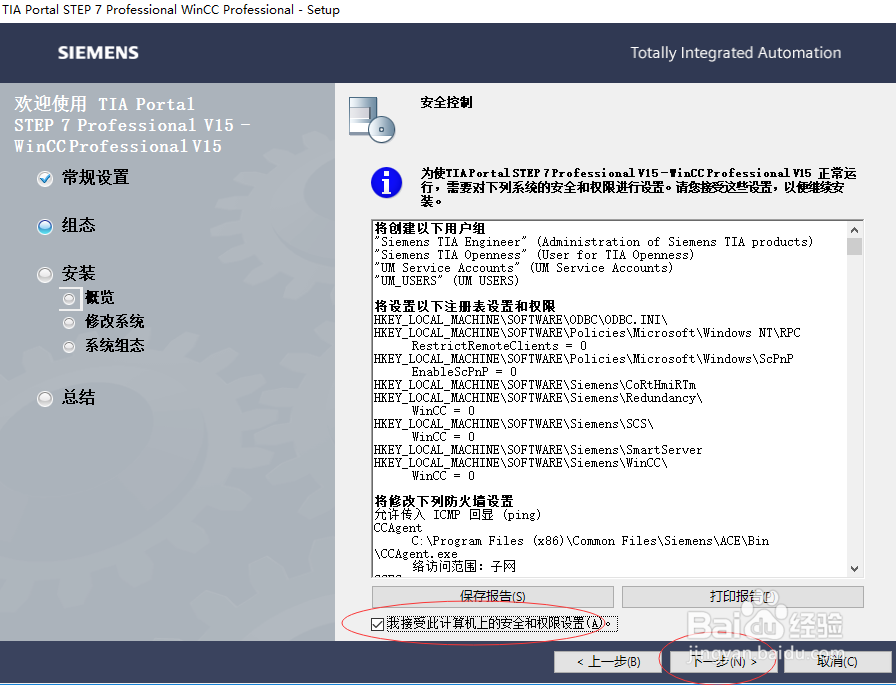This screenshot has height=685, width=896.
Task: Select the 常规设置 step indicator
Action: click(45, 179)
